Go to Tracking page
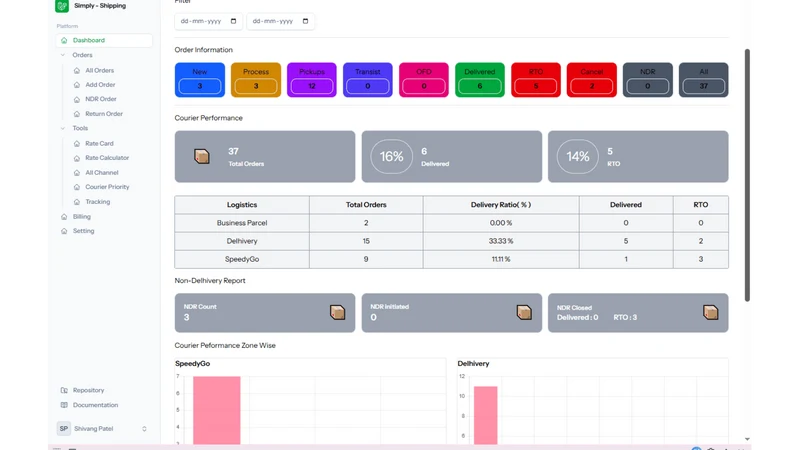The width and height of the screenshot is (800, 450). [97, 202]
